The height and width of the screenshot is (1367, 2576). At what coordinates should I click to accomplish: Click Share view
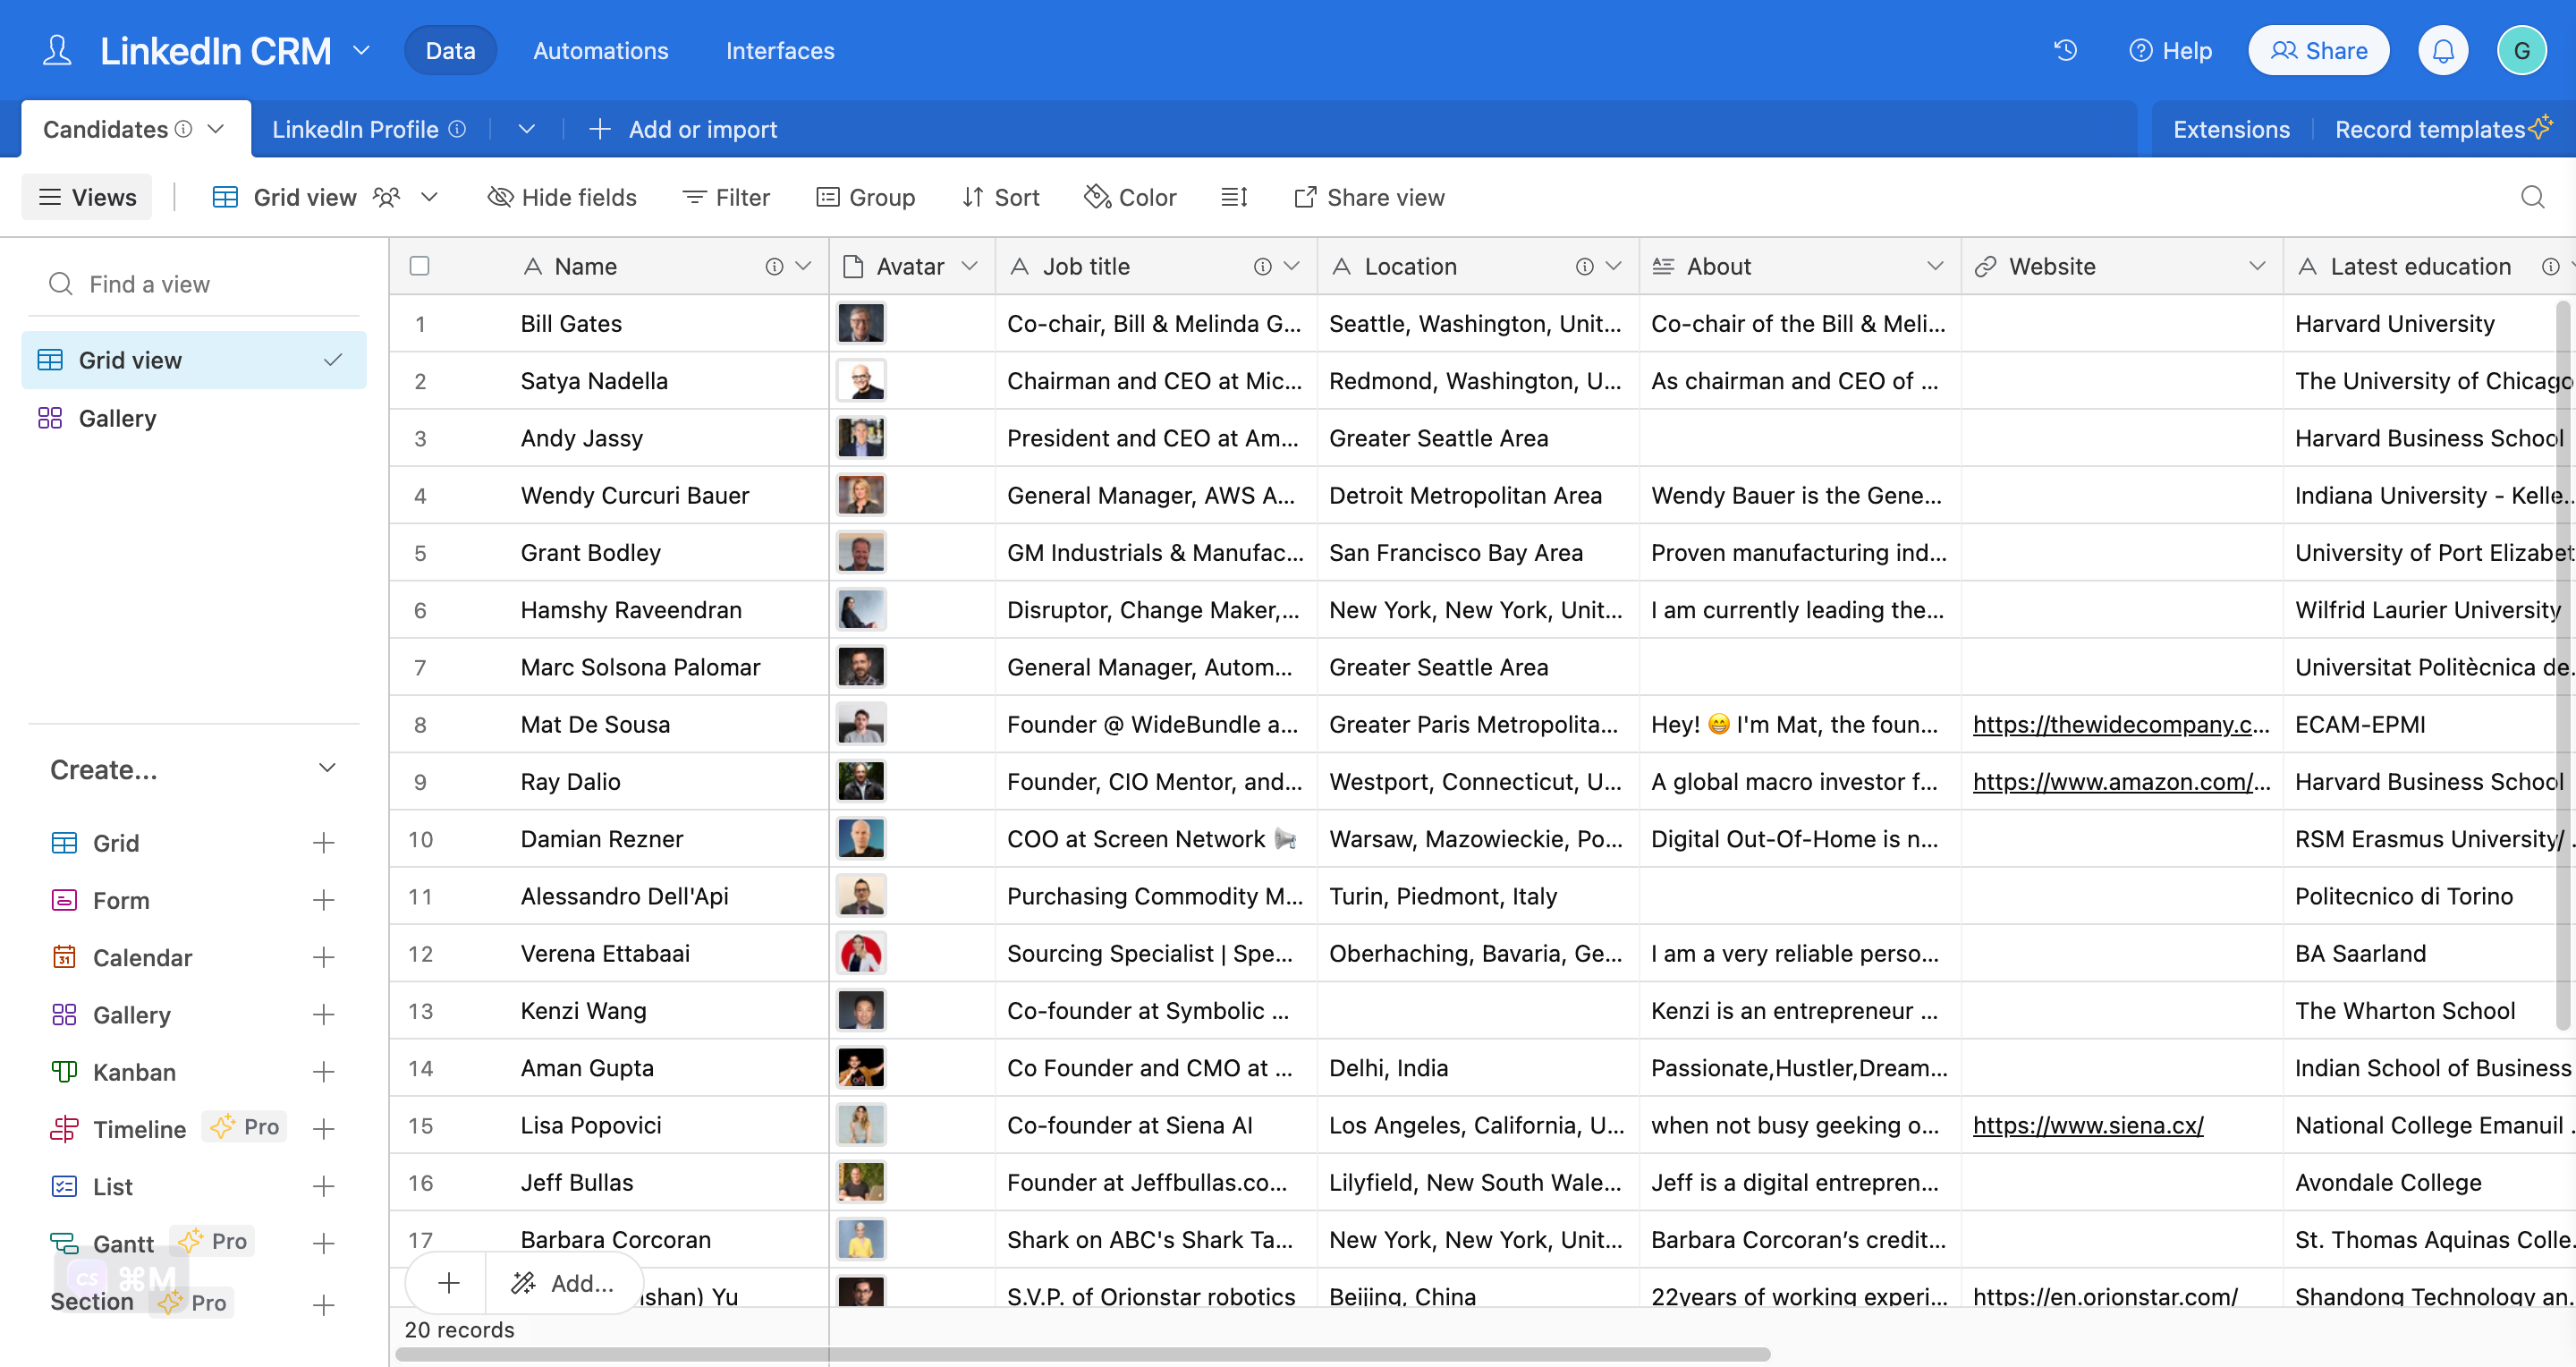coord(1369,197)
